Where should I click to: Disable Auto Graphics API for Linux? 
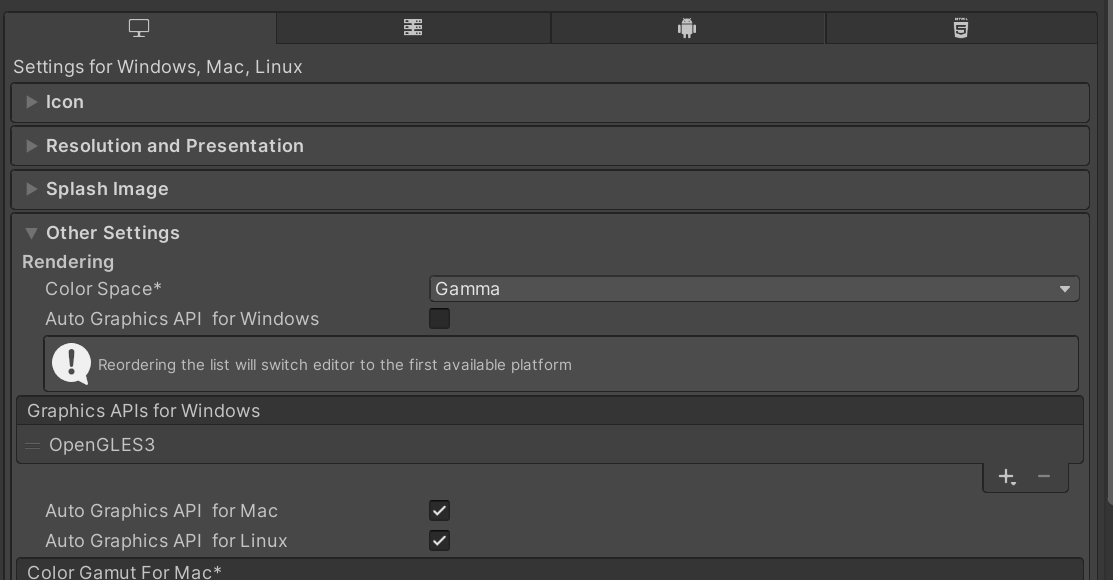(x=439, y=540)
